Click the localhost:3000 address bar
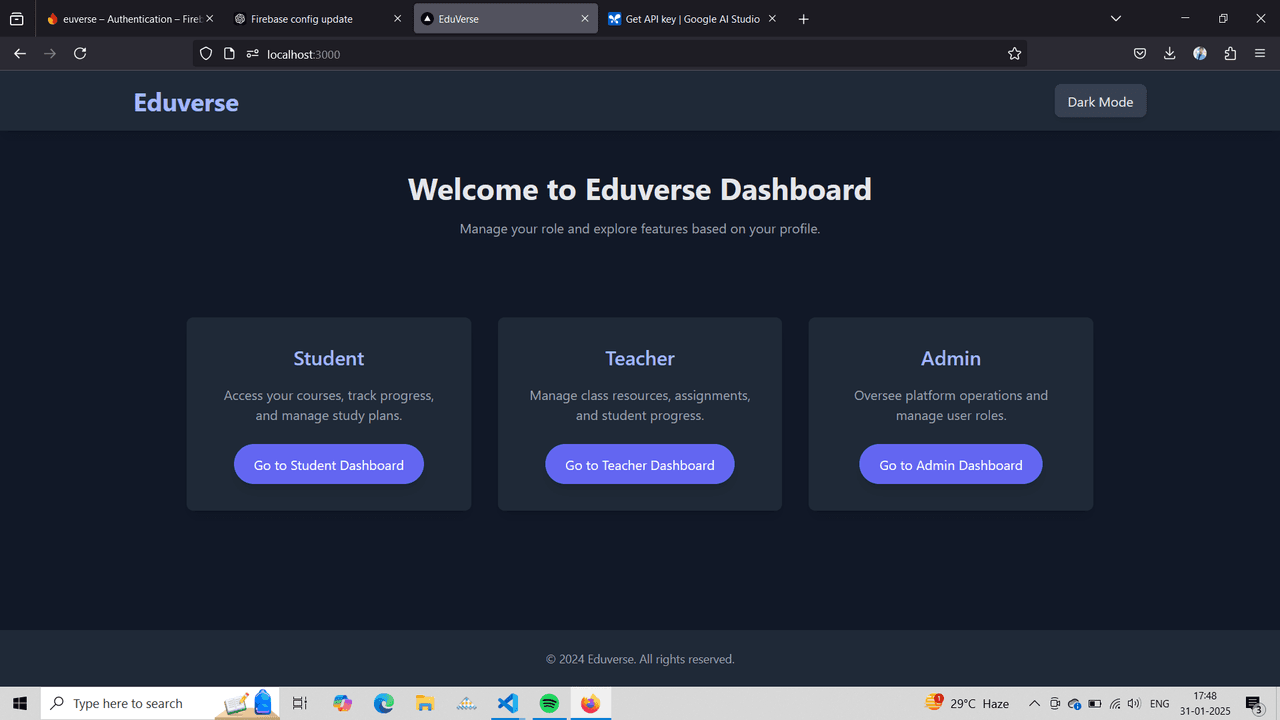The image size is (1280, 720). (x=610, y=54)
